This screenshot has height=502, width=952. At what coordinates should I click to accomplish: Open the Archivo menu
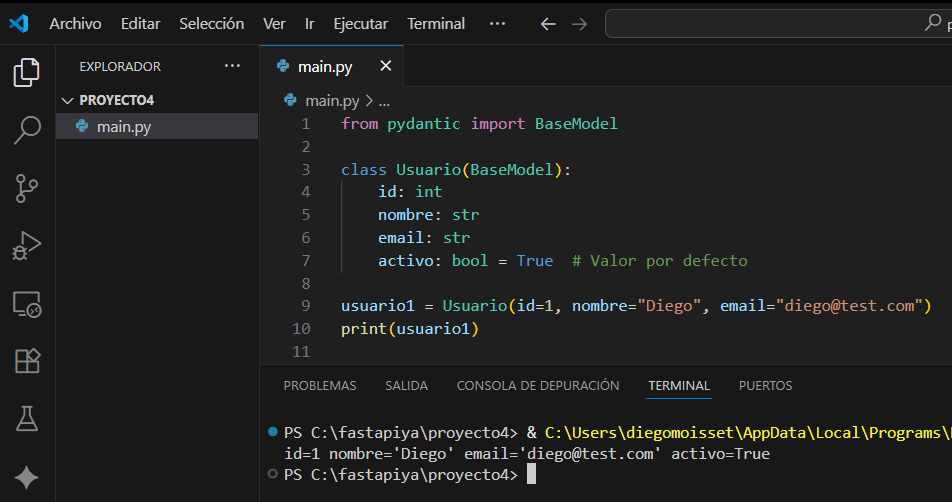click(x=75, y=24)
